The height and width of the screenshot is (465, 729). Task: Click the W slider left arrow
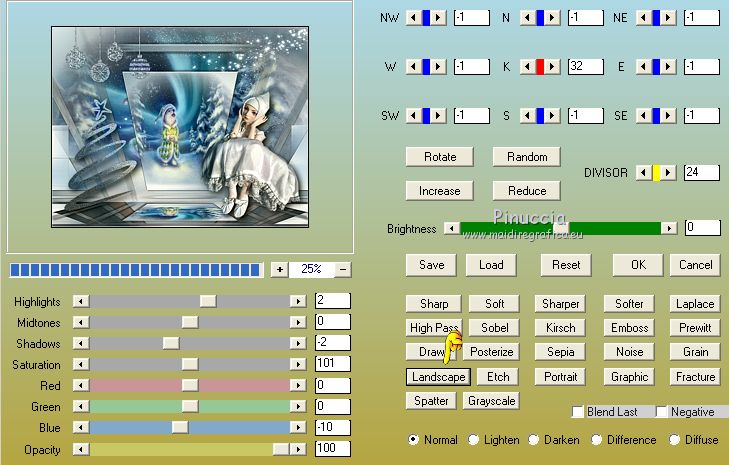(413, 66)
